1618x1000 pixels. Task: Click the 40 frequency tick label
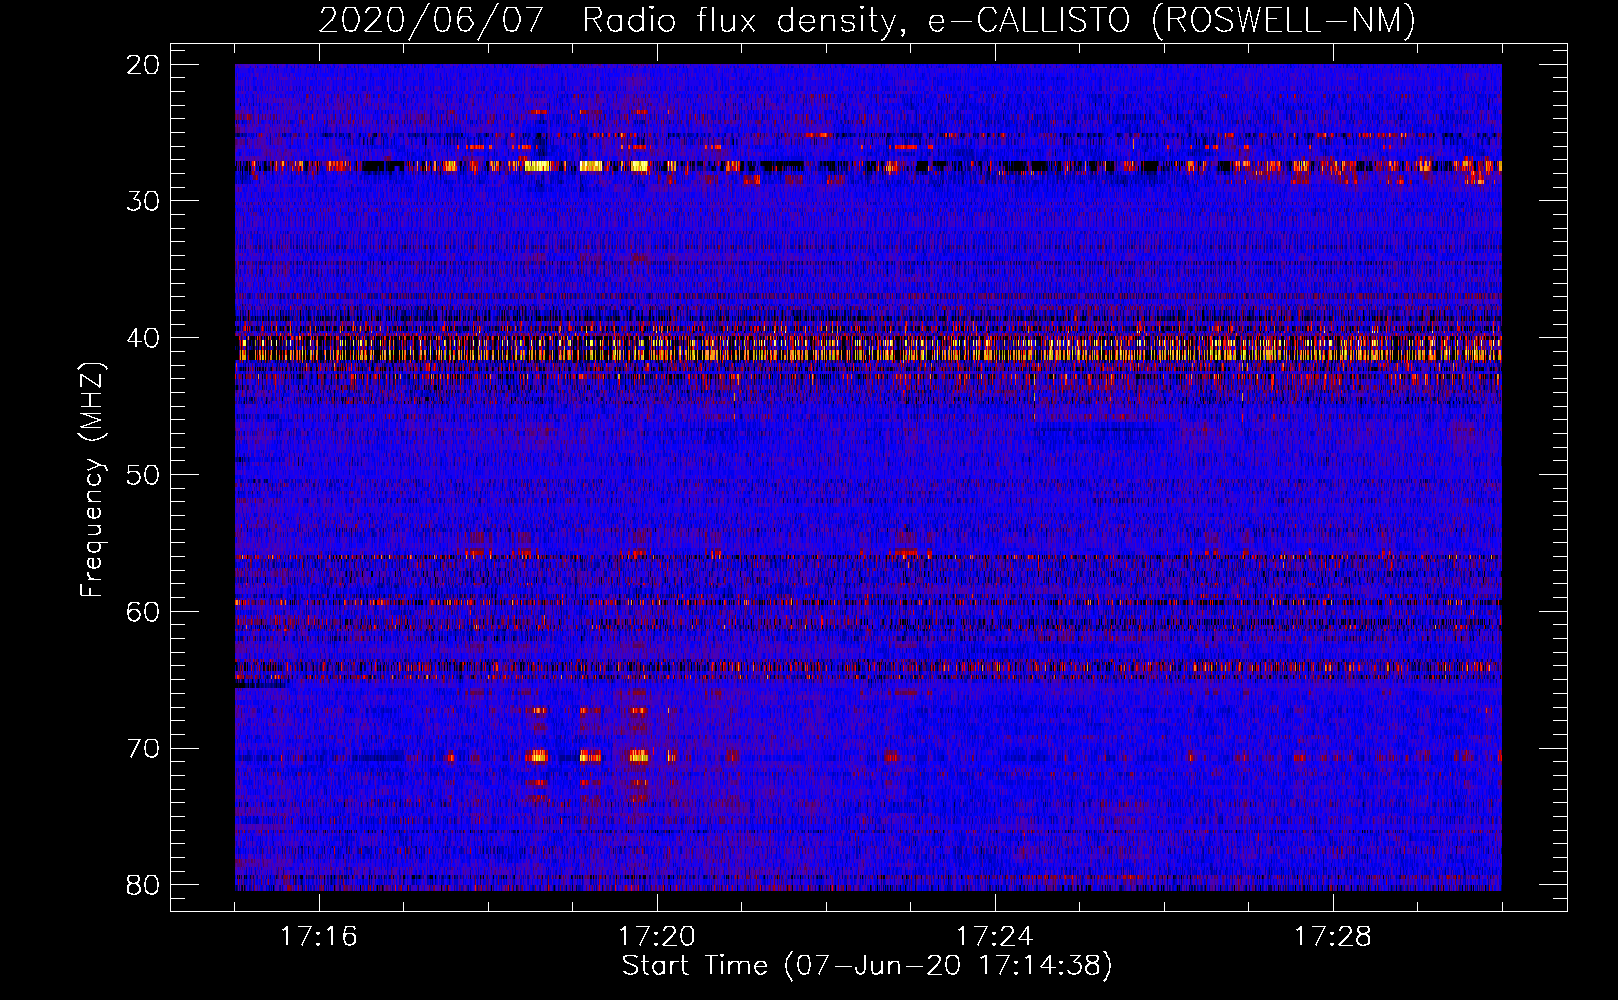coord(143,338)
